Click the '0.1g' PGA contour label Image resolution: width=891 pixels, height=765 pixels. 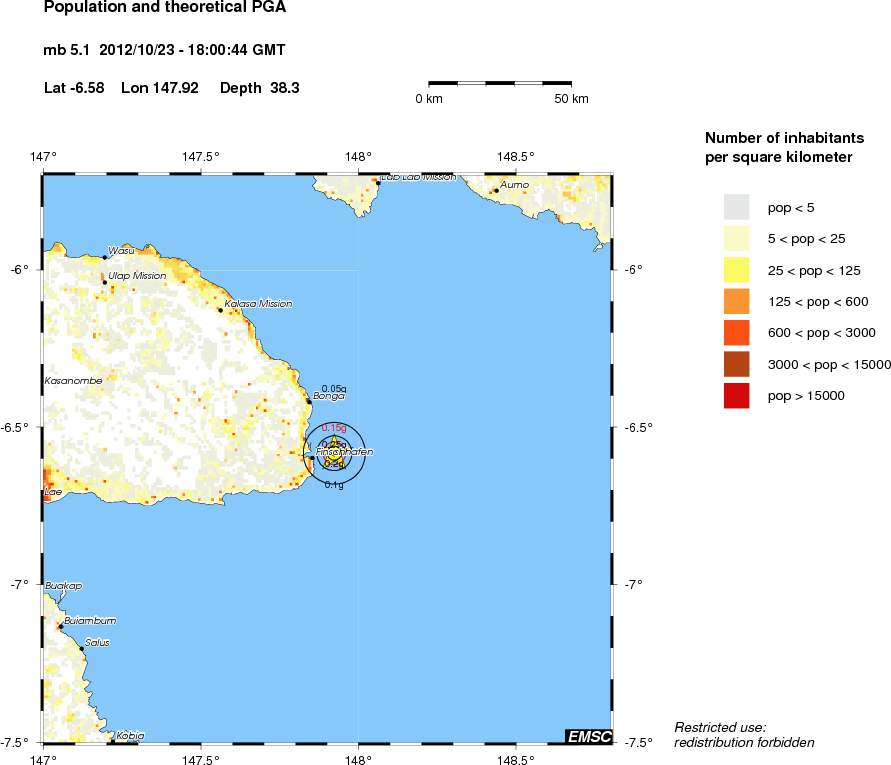click(x=334, y=485)
